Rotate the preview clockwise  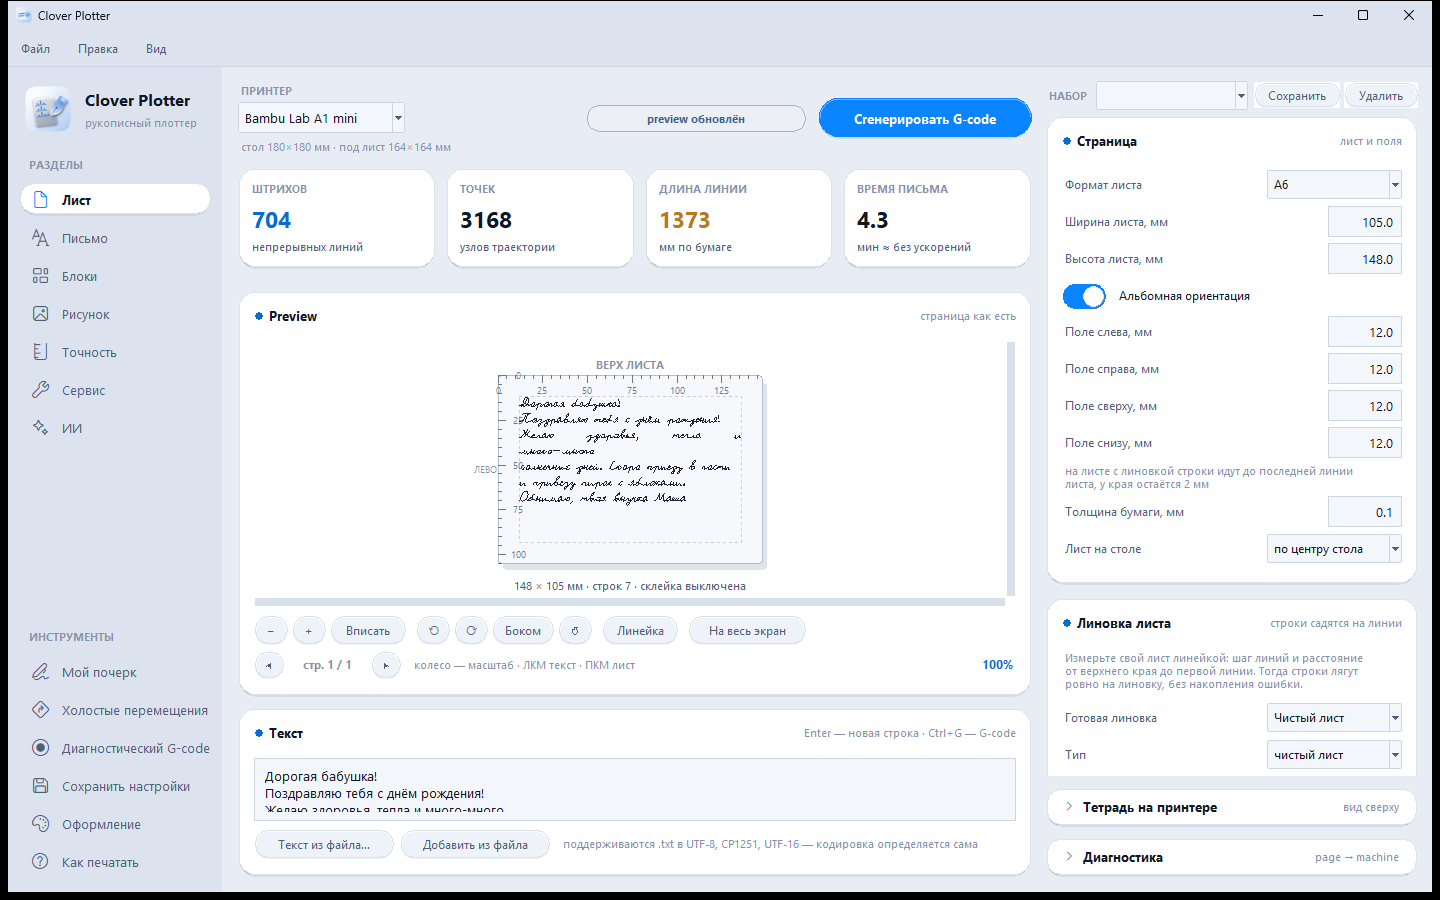(471, 631)
